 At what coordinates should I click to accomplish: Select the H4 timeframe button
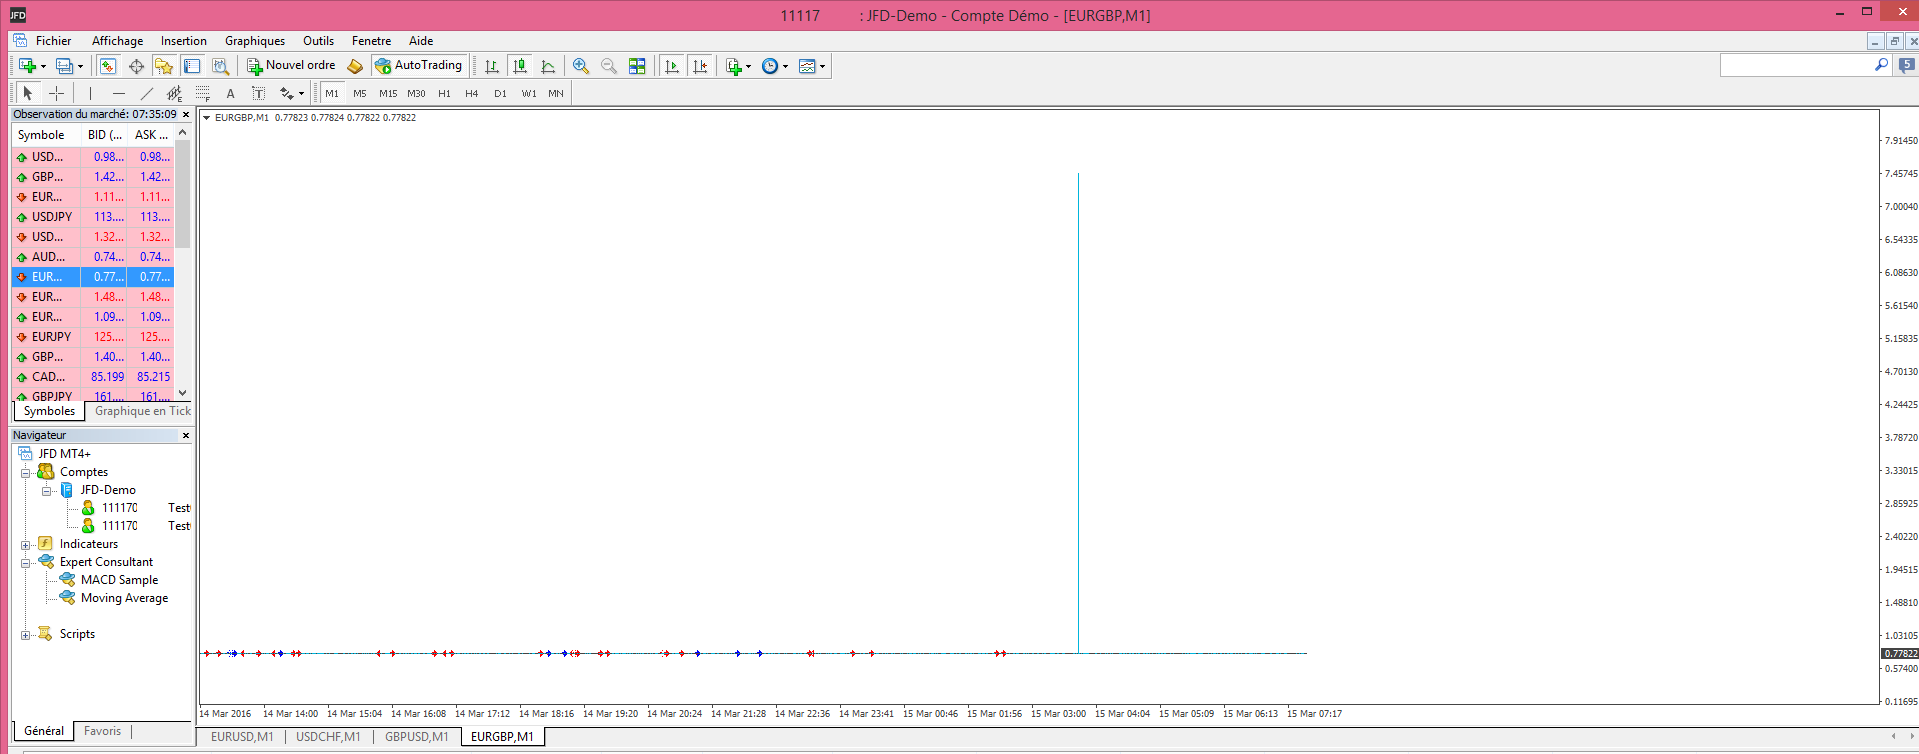[x=471, y=93]
